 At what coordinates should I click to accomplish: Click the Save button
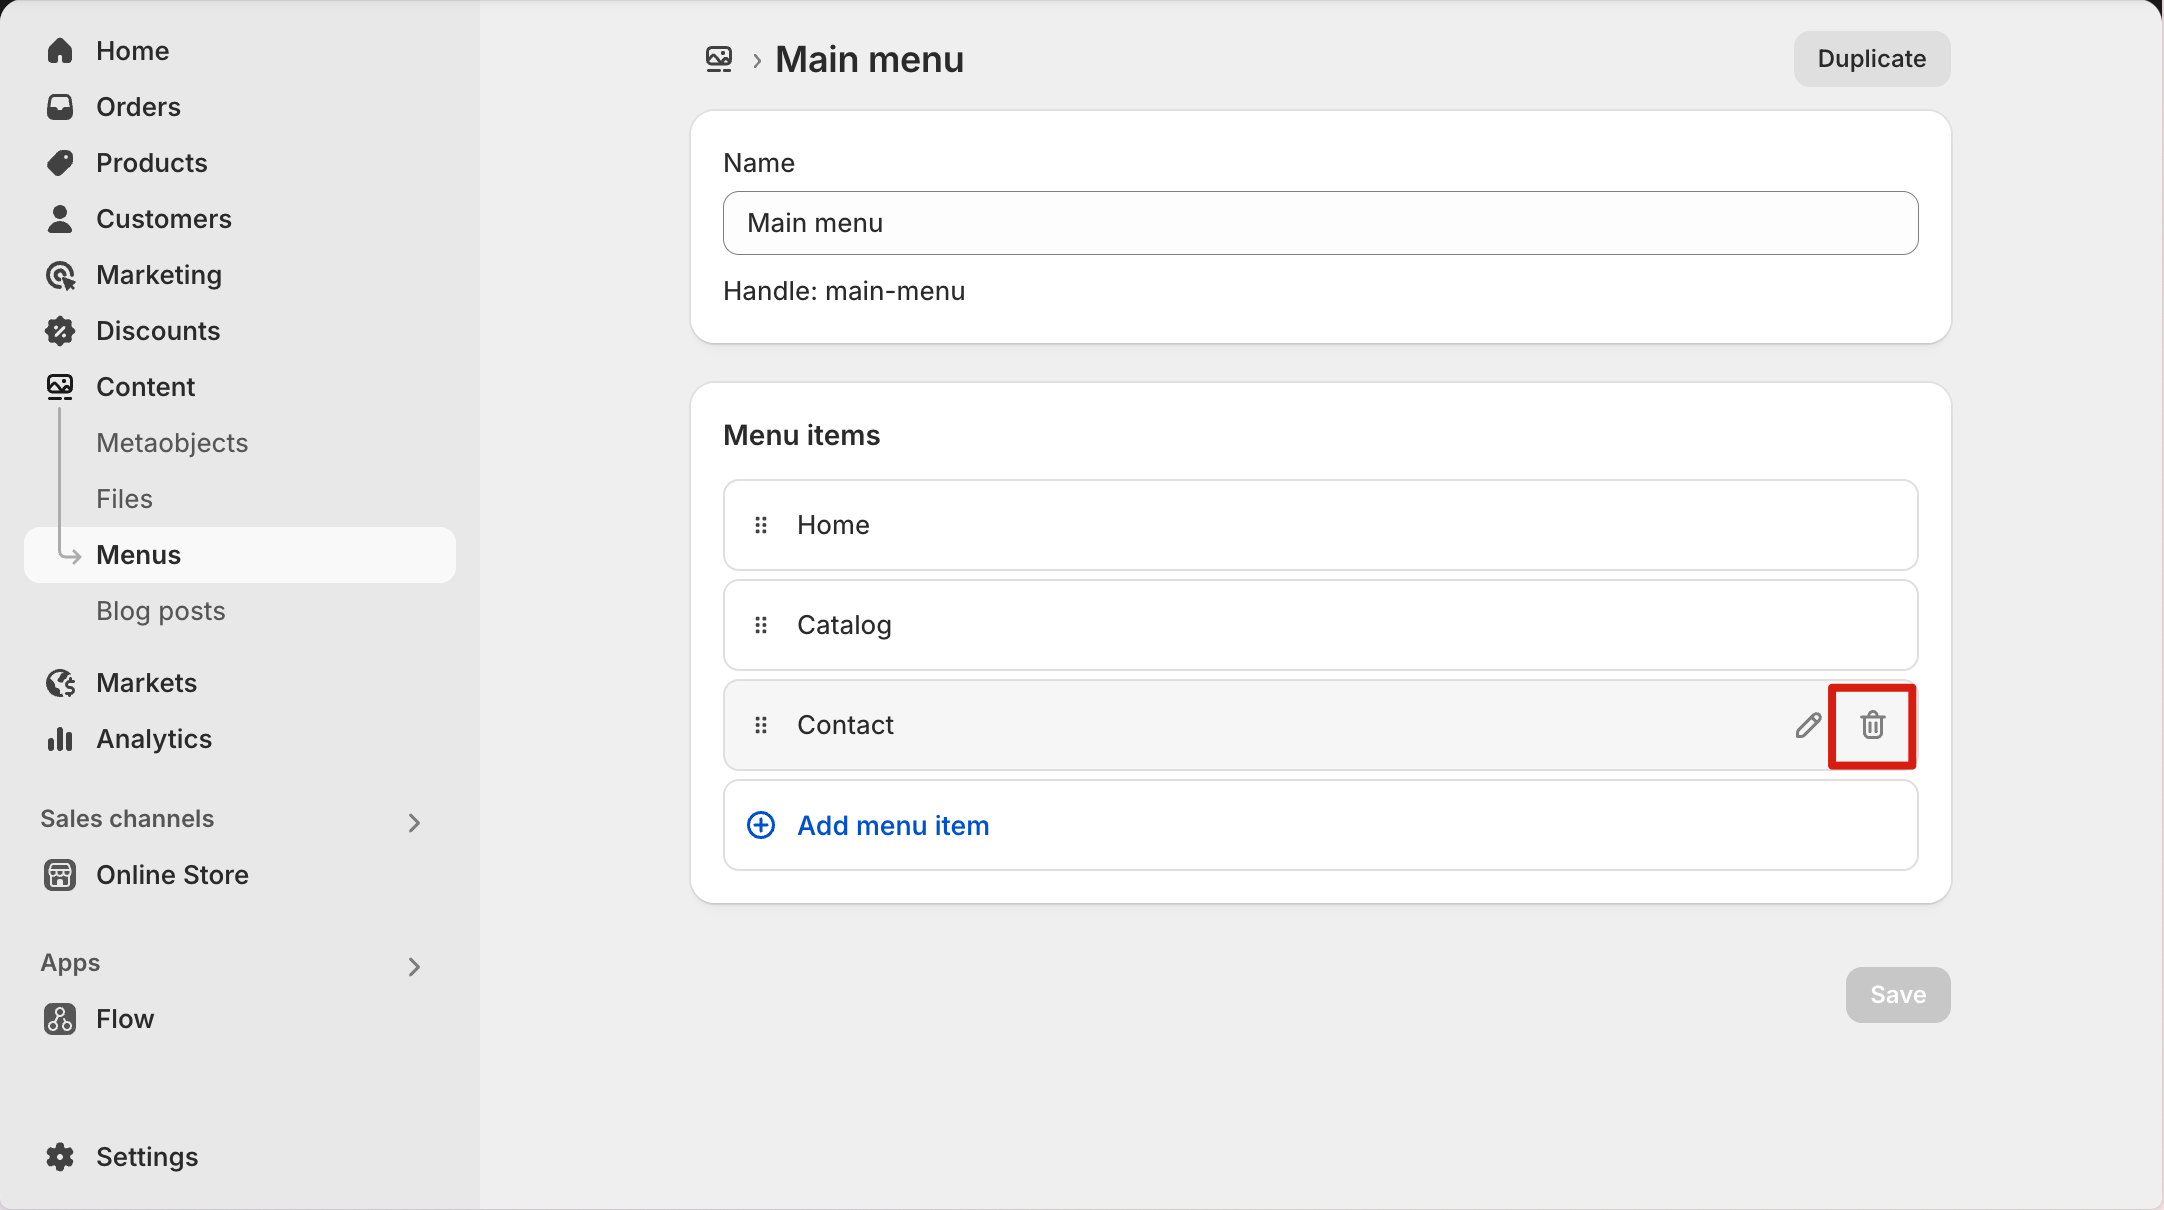pos(1898,995)
